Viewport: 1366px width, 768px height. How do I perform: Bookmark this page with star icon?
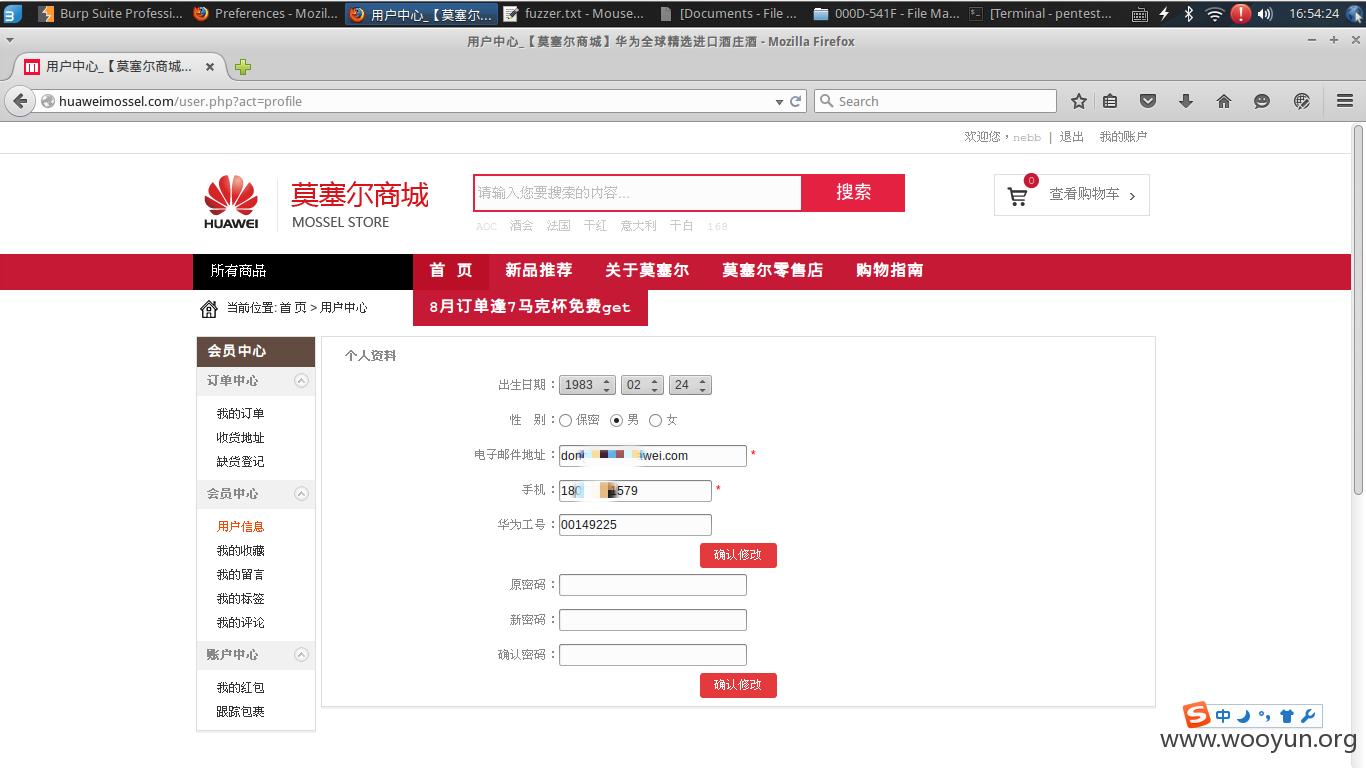[x=1079, y=101]
